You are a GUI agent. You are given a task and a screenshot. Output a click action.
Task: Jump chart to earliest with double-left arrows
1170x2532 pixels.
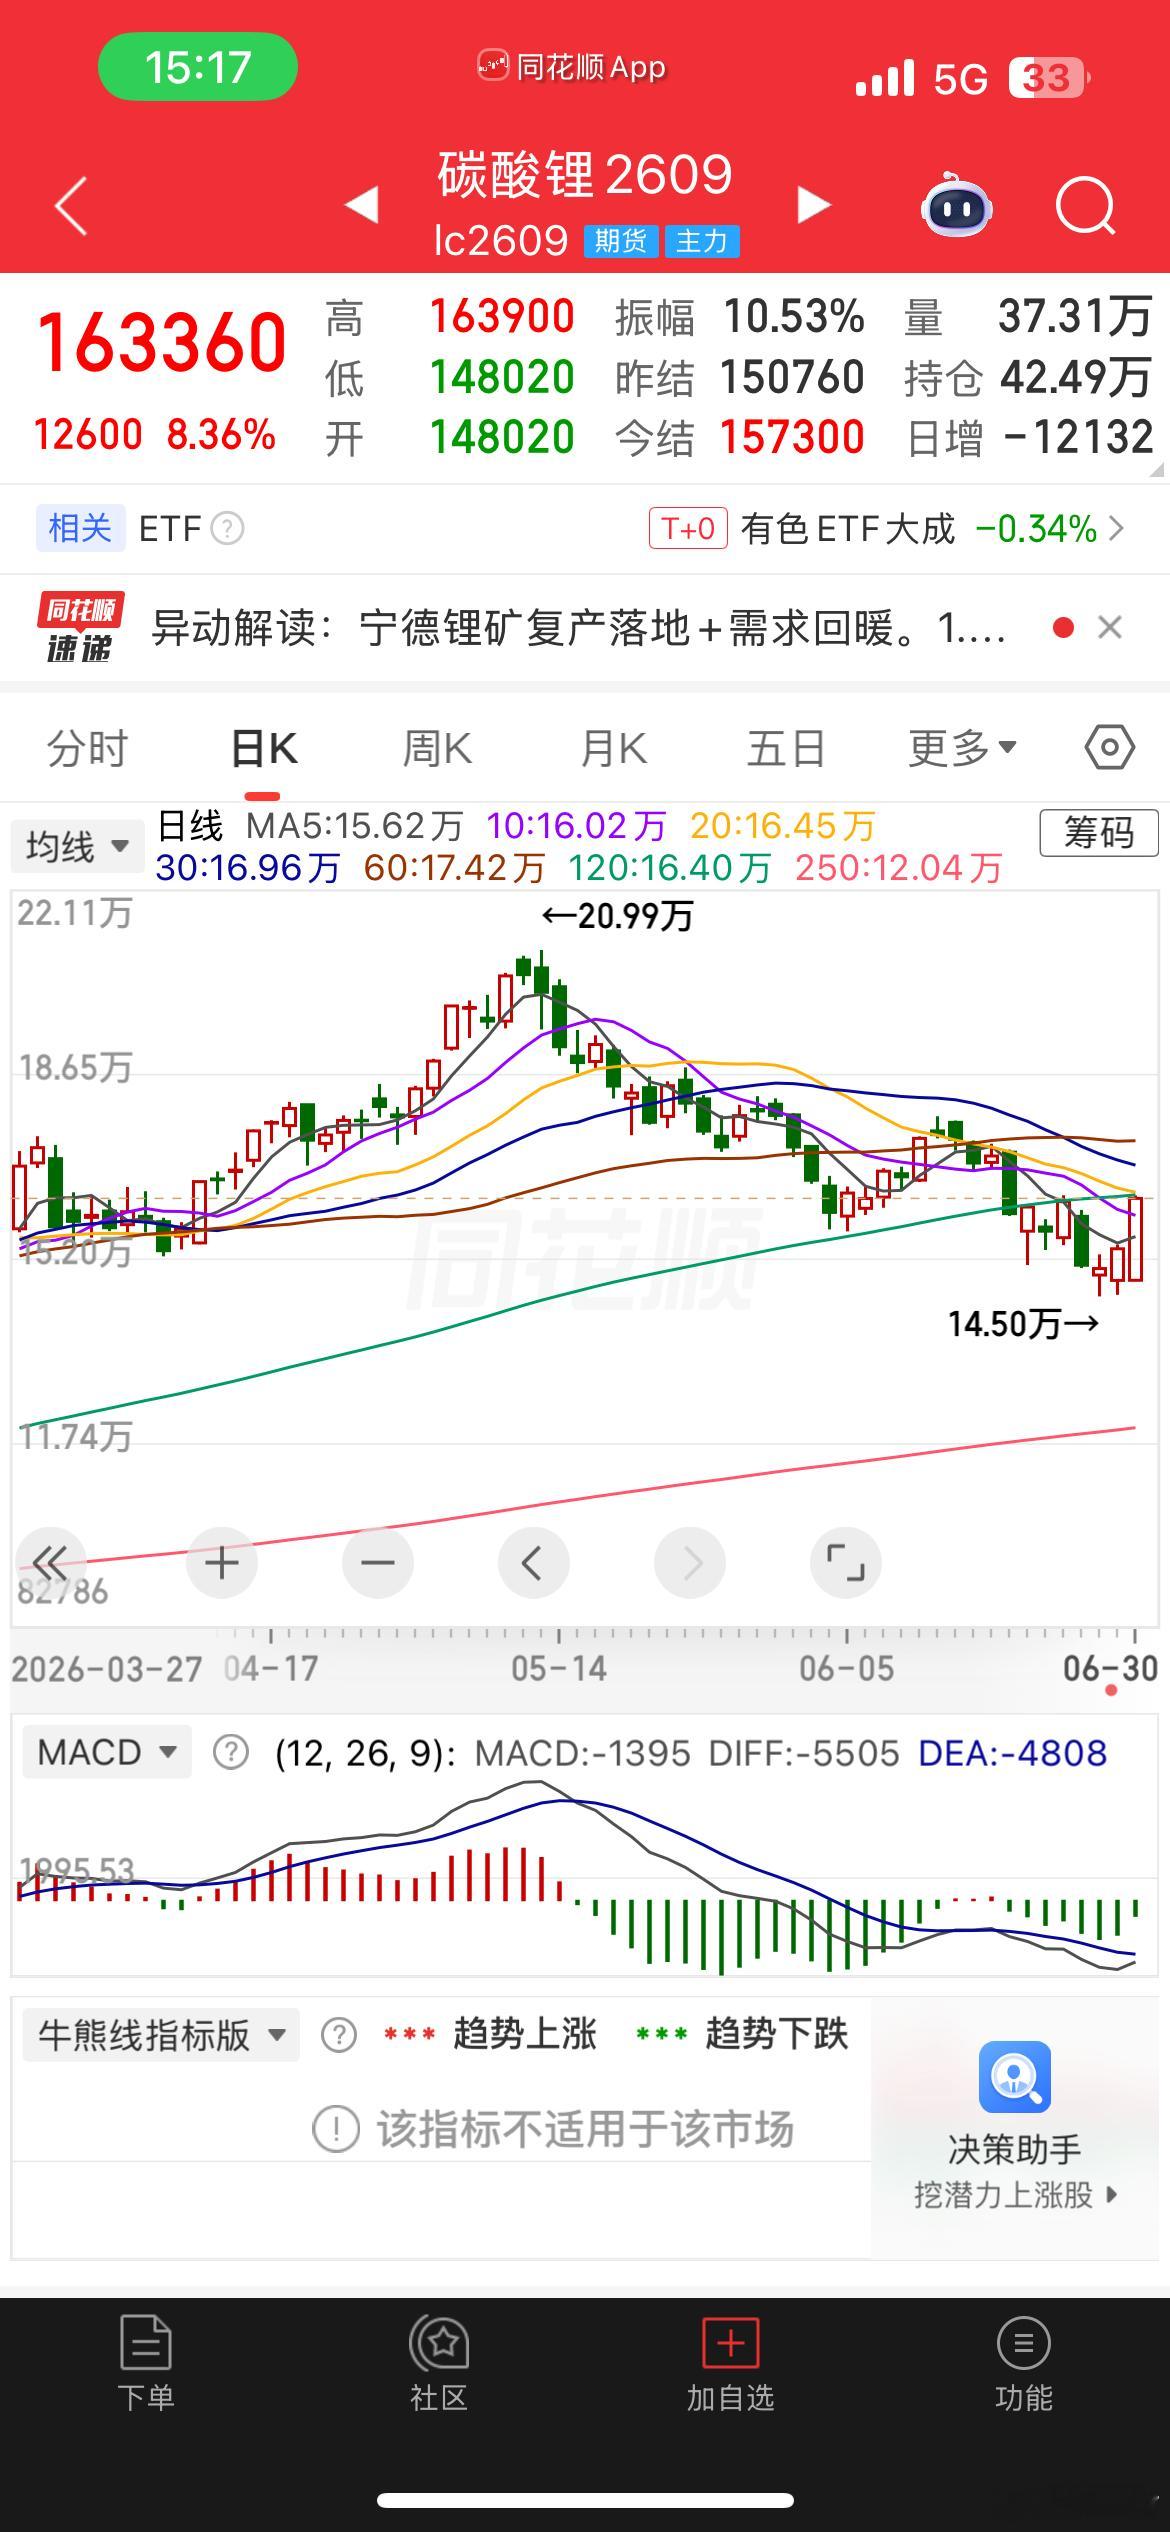50,1562
